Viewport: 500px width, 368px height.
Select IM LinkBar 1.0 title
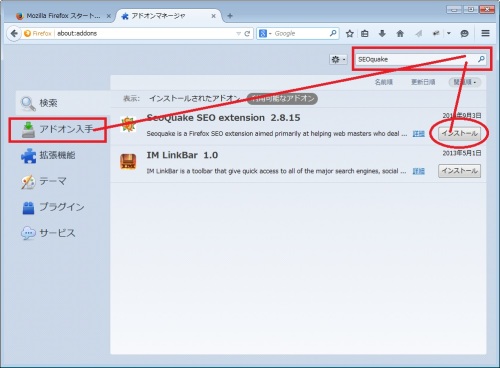pos(182,155)
